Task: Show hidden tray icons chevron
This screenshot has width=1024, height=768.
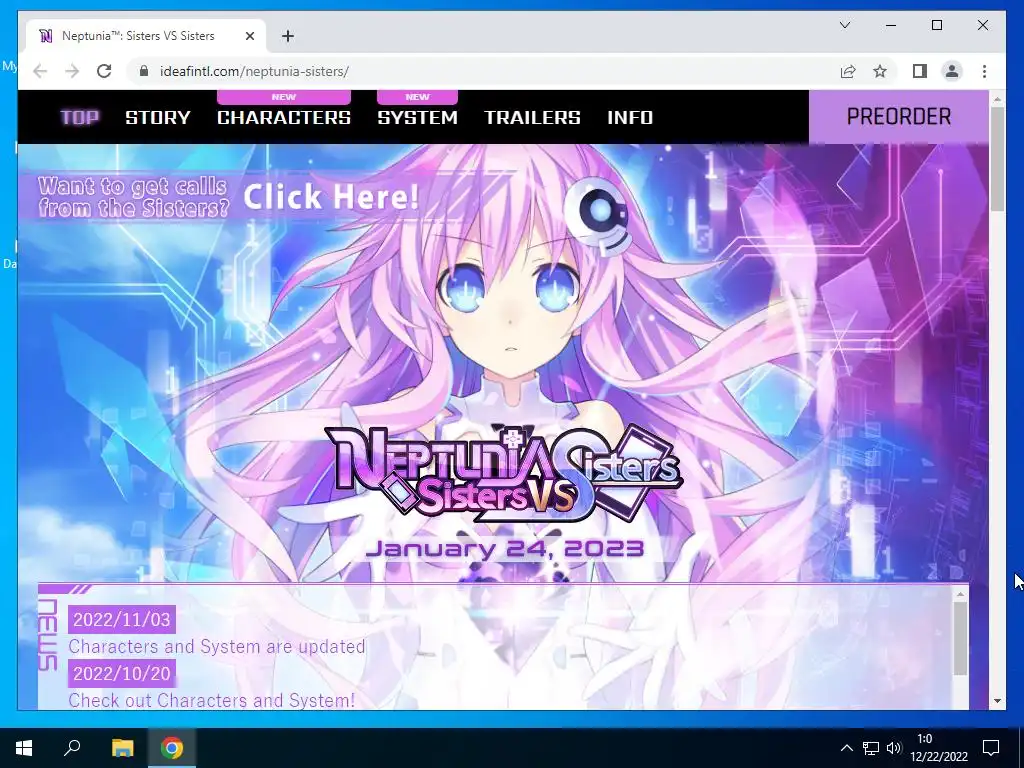Action: 846,748
